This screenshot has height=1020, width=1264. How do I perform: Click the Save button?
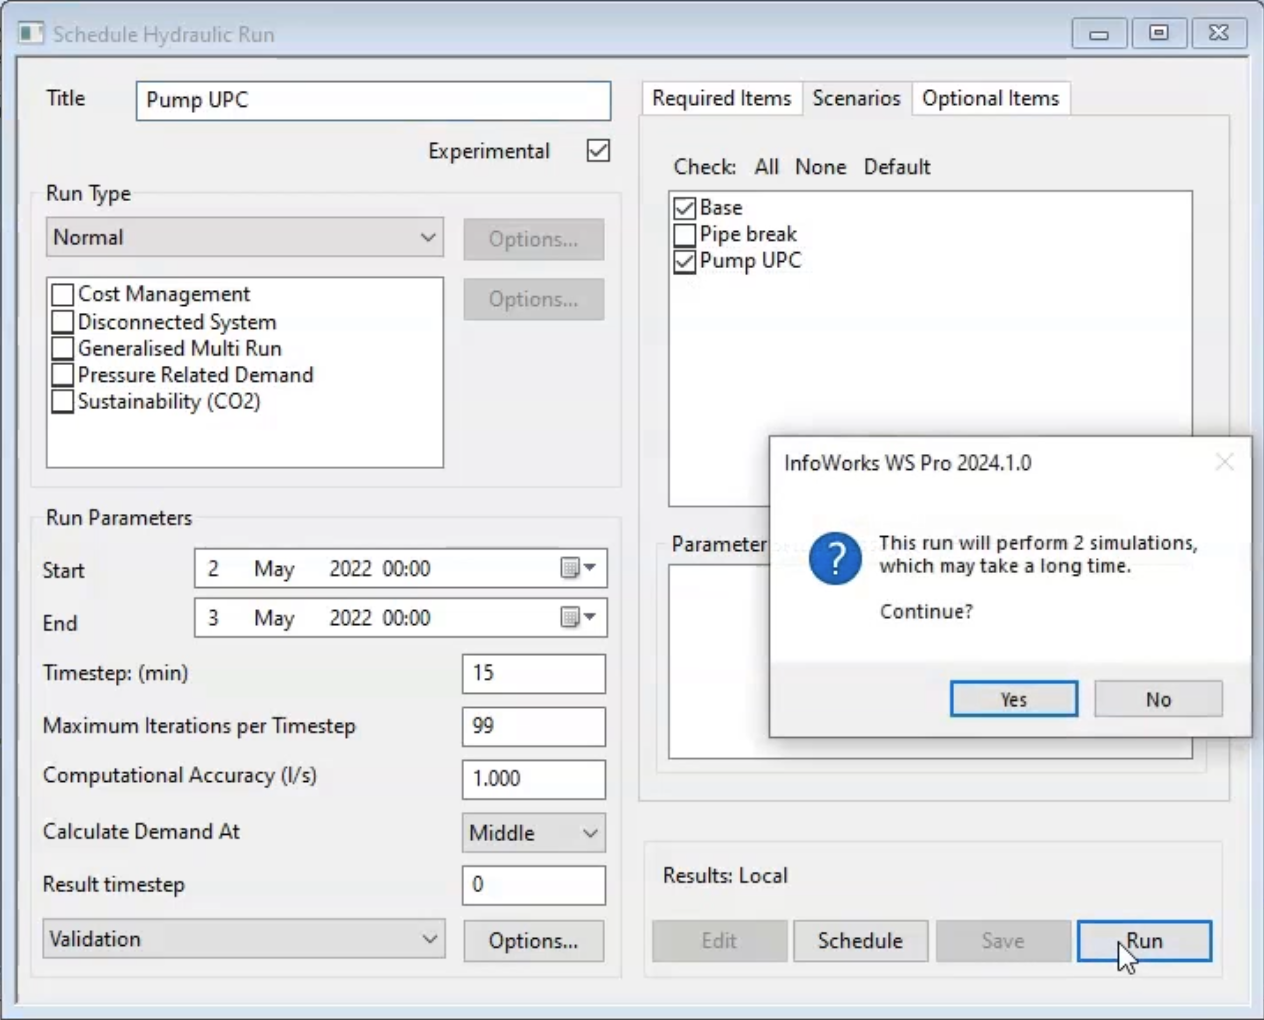pos(1002,941)
